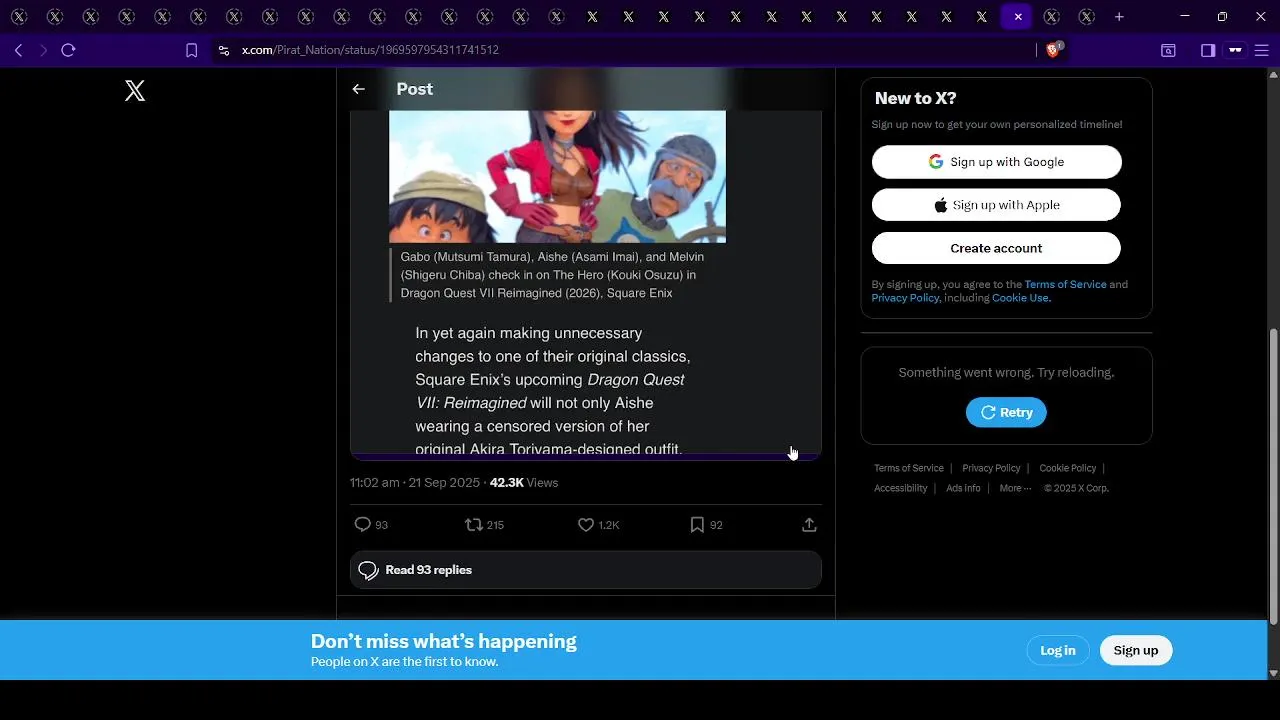The image size is (1280, 720).
Task: Open the Ads info footer link
Action: pos(963,488)
